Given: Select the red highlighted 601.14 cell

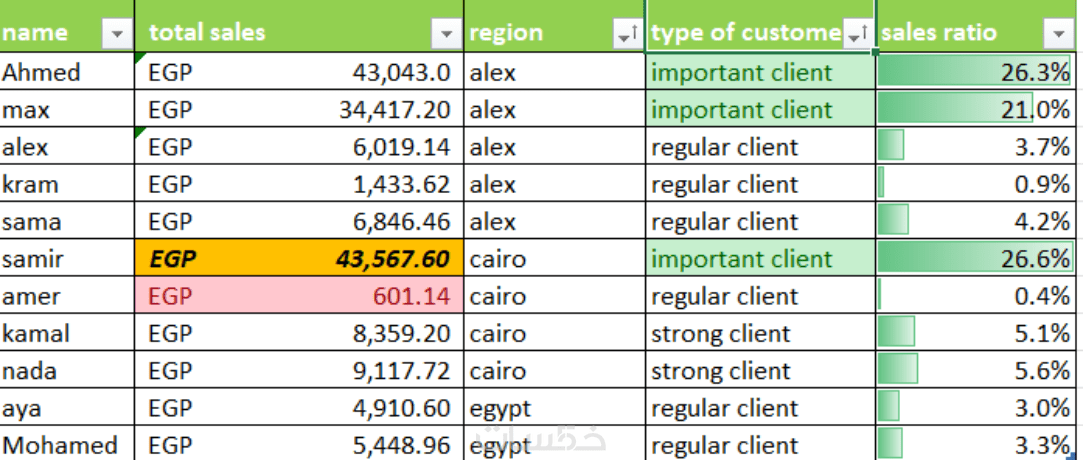Looking at the screenshot, I should [299, 296].
